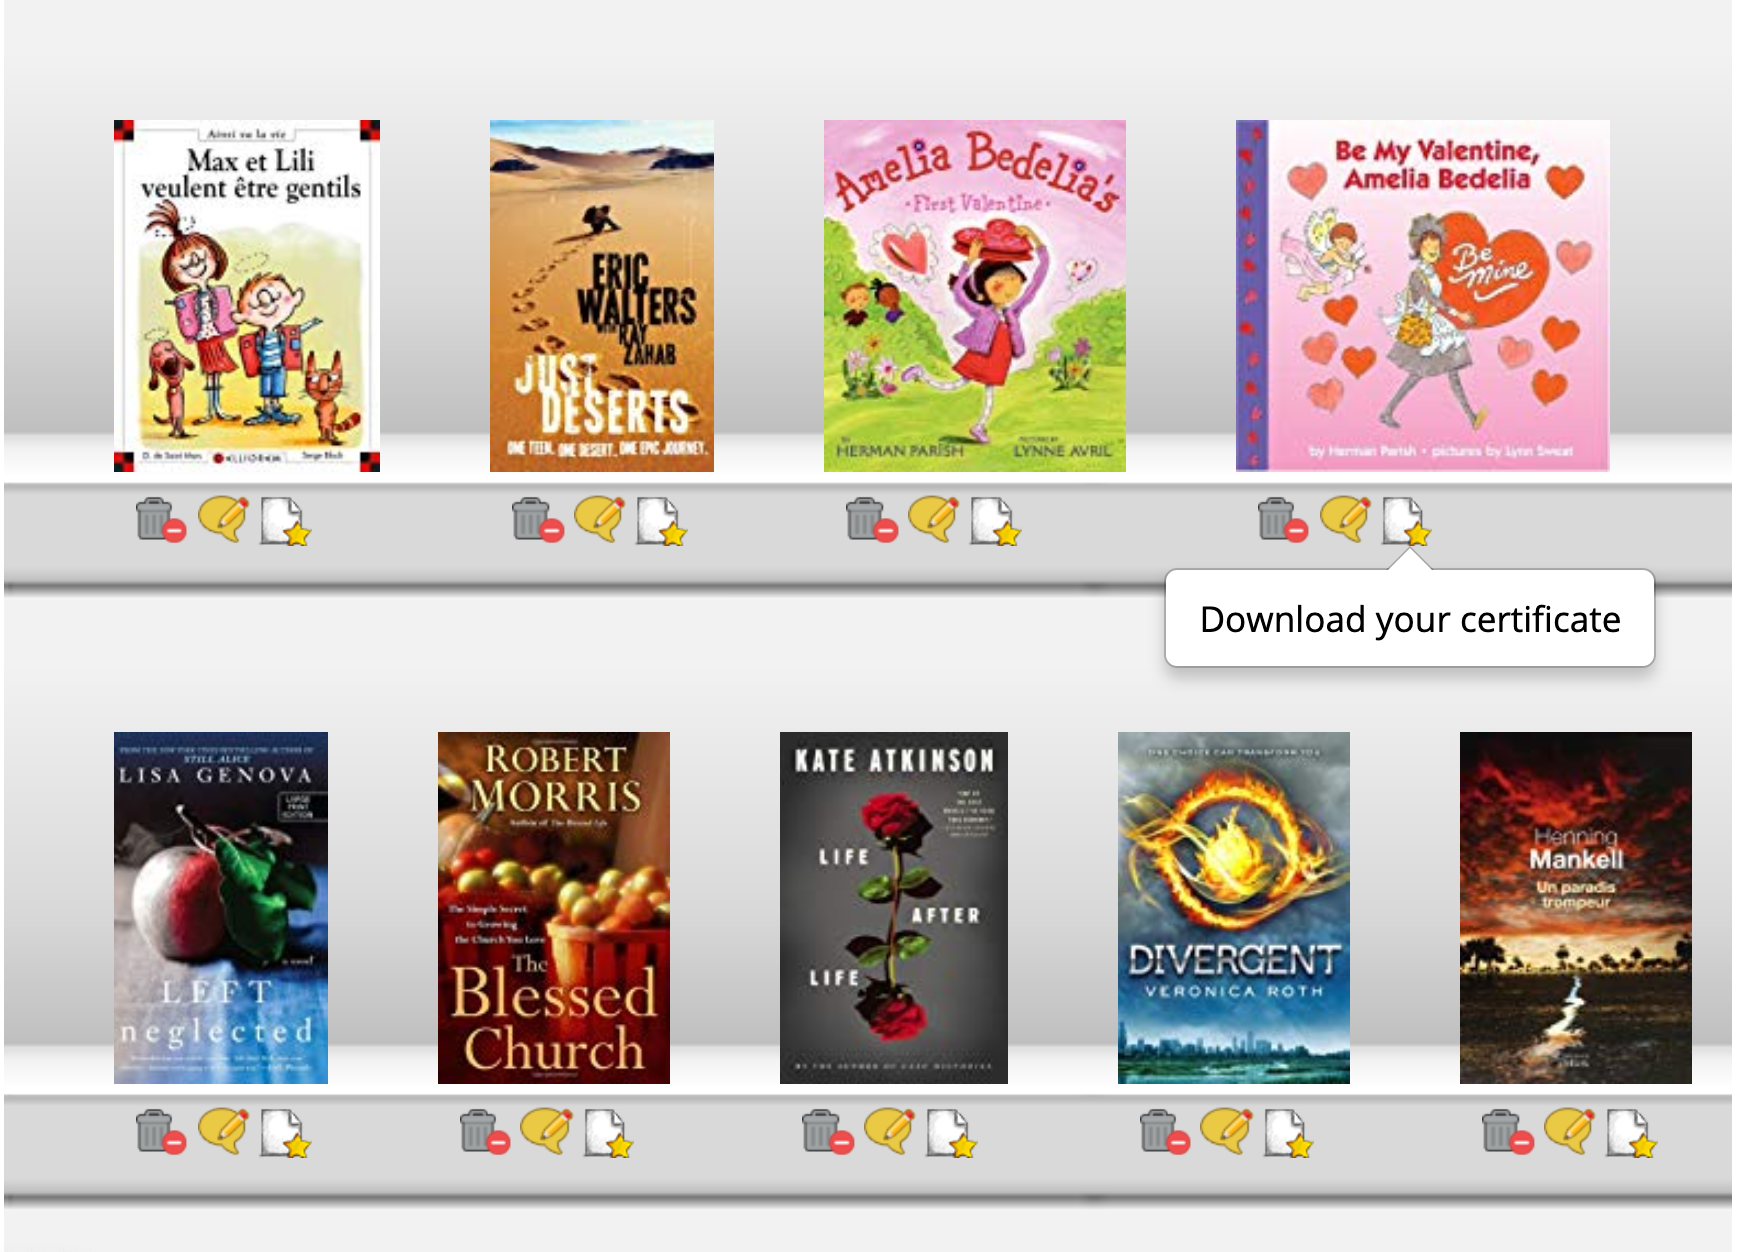This screenshot has width=1748, height=1252.
Task: Remove Be My Valentine, Amelia Bedelia
Action: click(1283, 520)
